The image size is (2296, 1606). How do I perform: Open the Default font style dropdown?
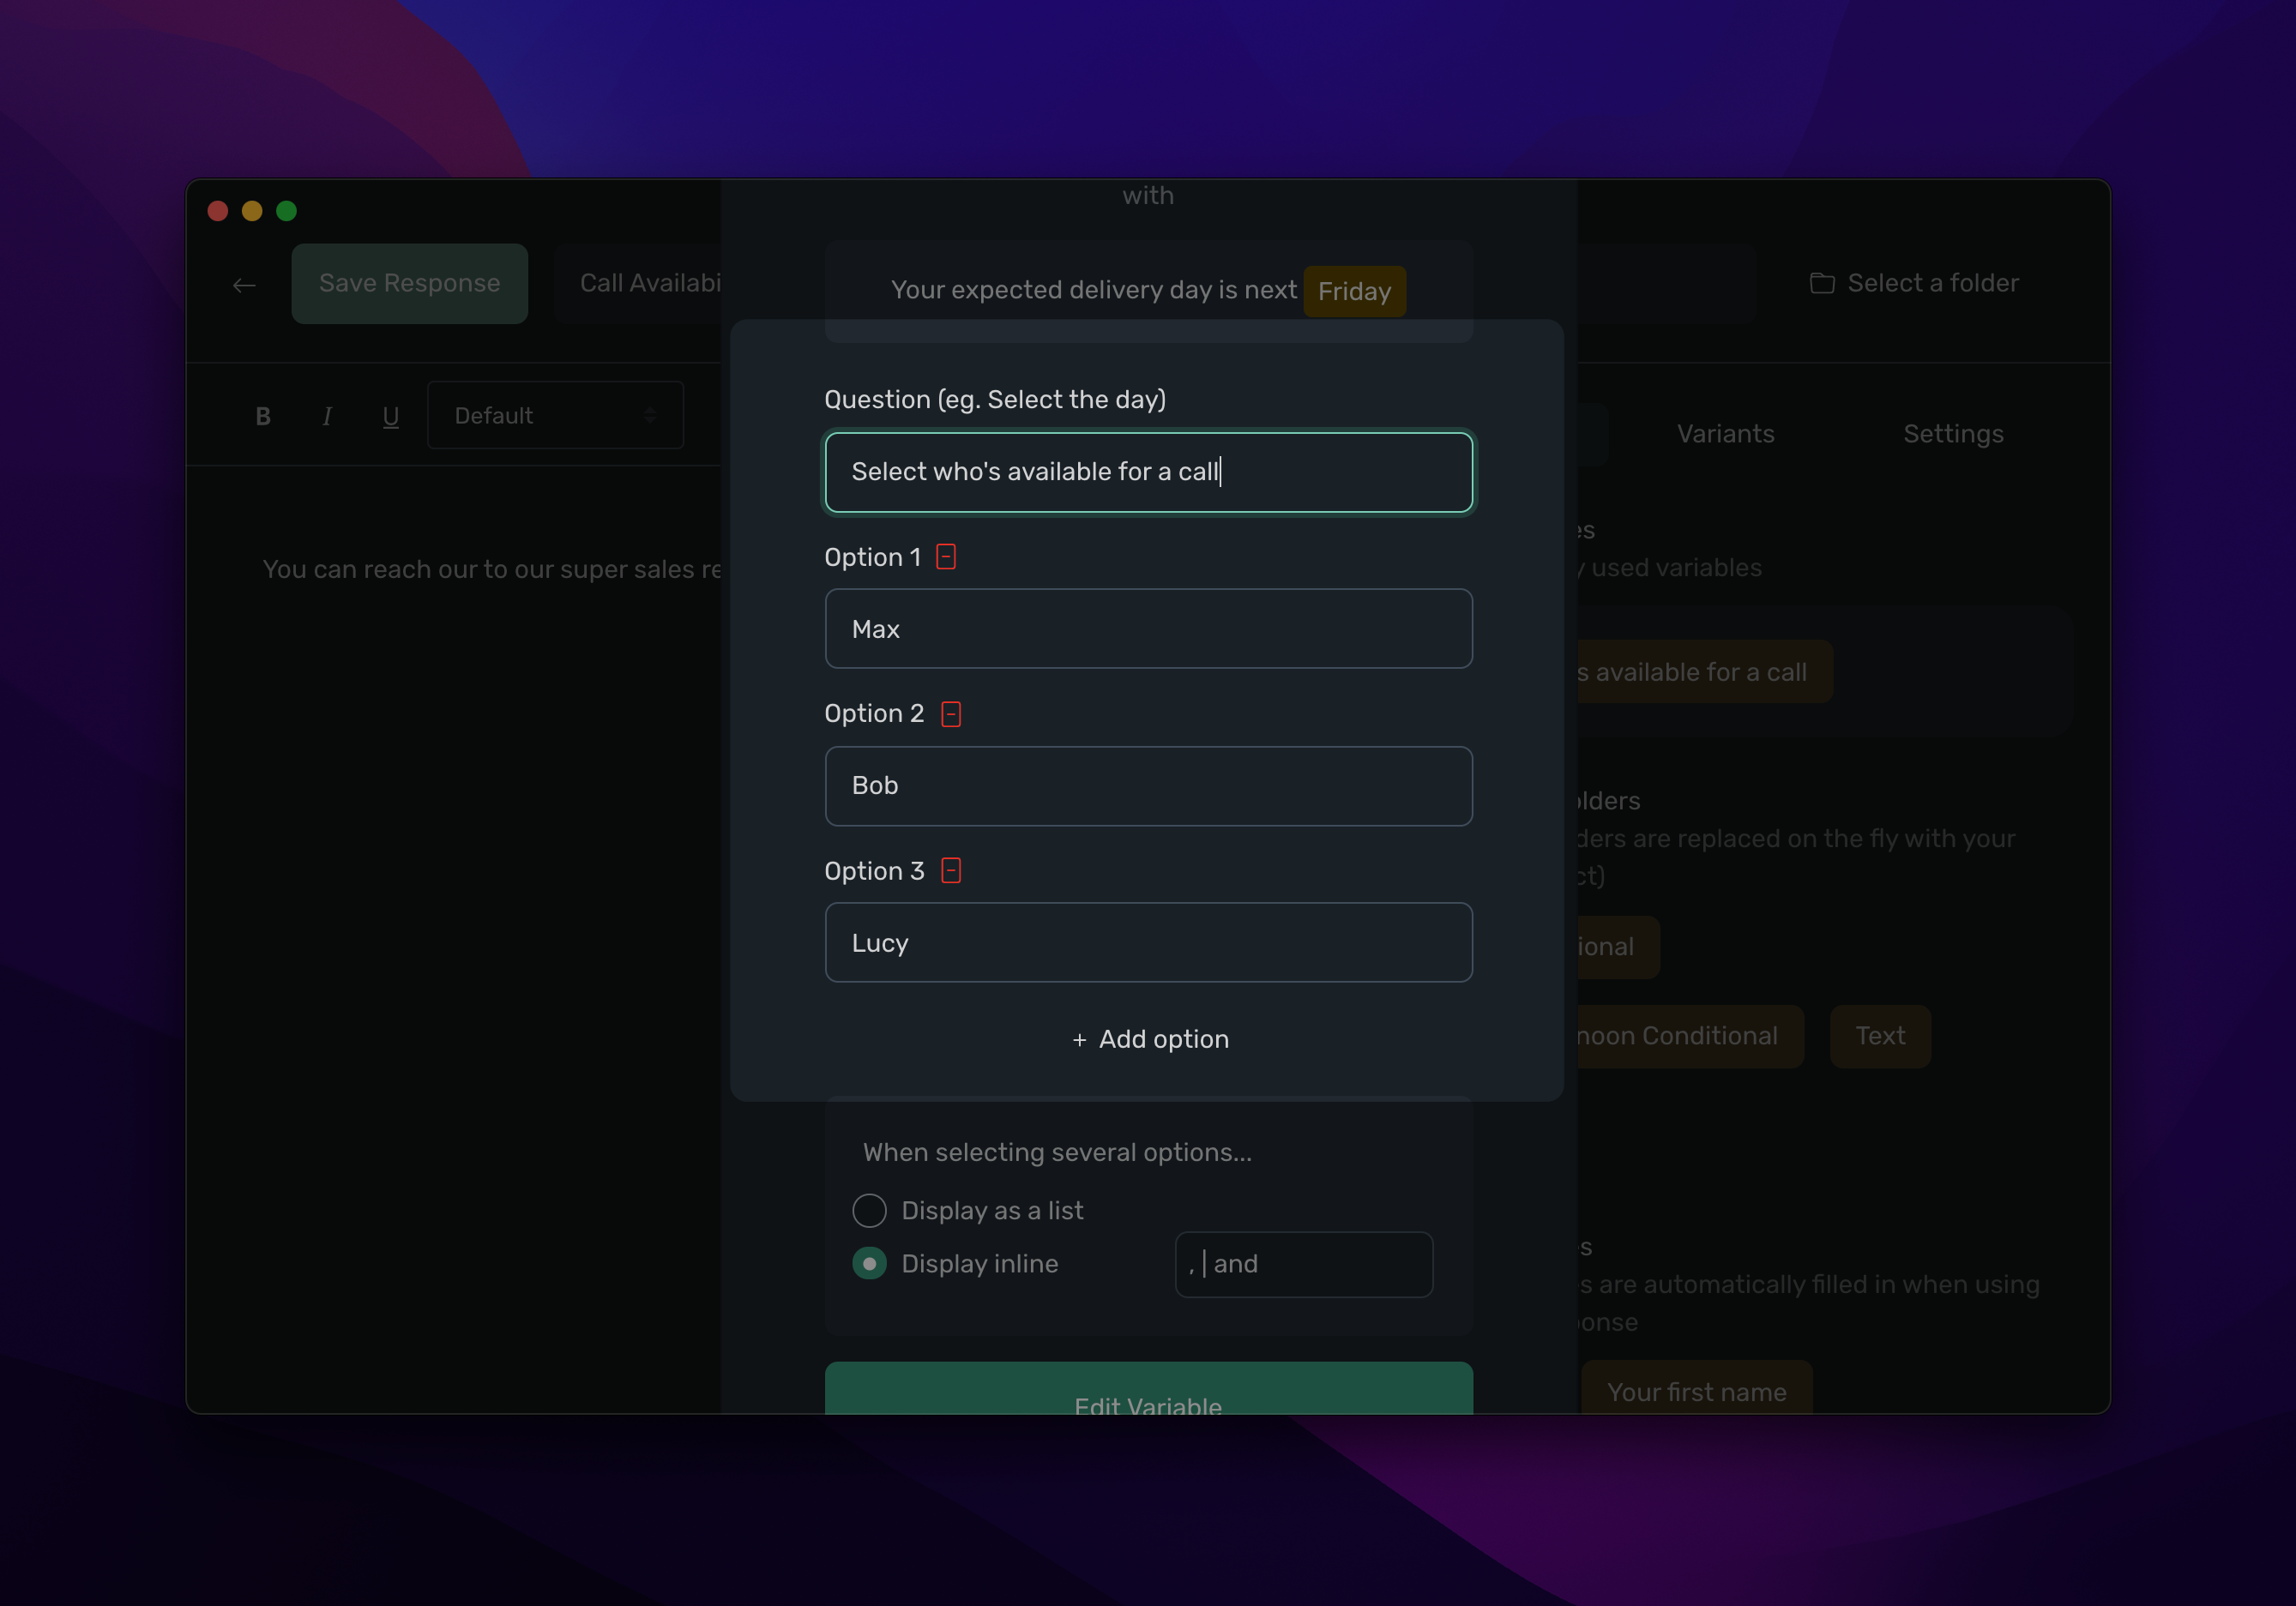[555, 416]
